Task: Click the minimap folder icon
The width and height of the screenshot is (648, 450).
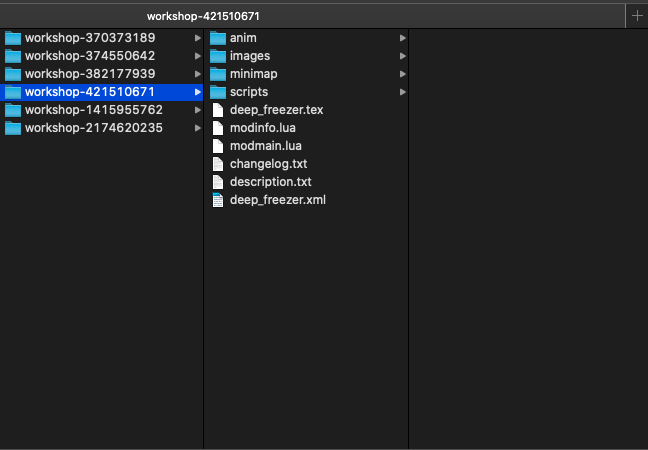Action: tap(218, 74)
